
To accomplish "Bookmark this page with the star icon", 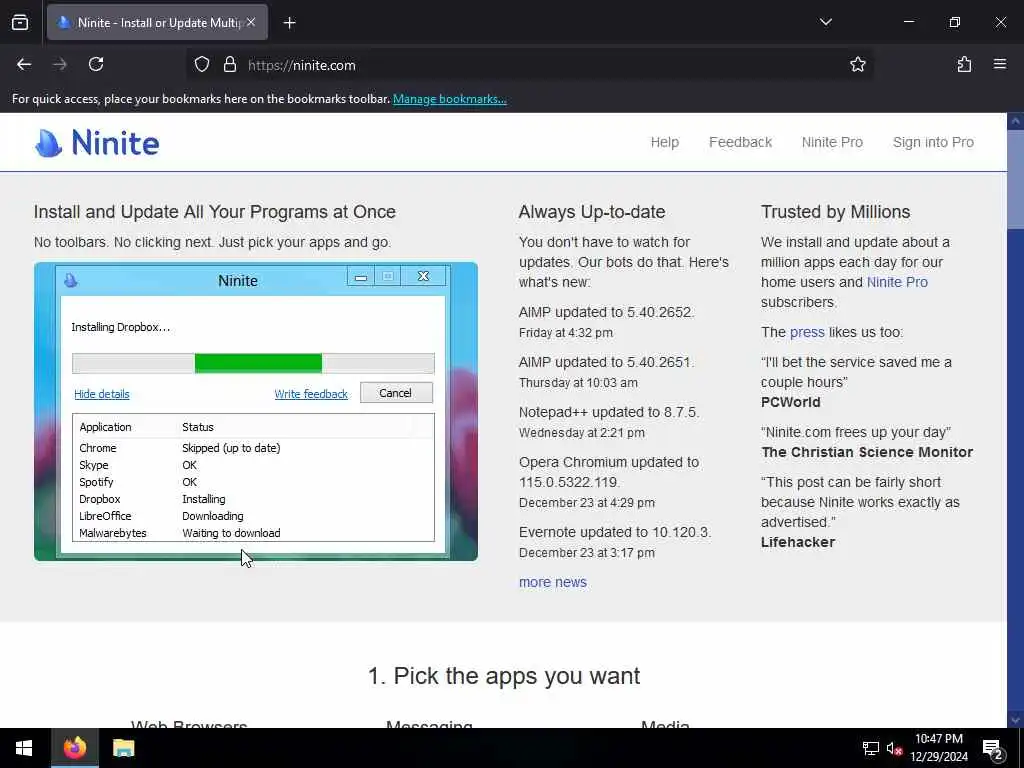I will tap(857, 65).
